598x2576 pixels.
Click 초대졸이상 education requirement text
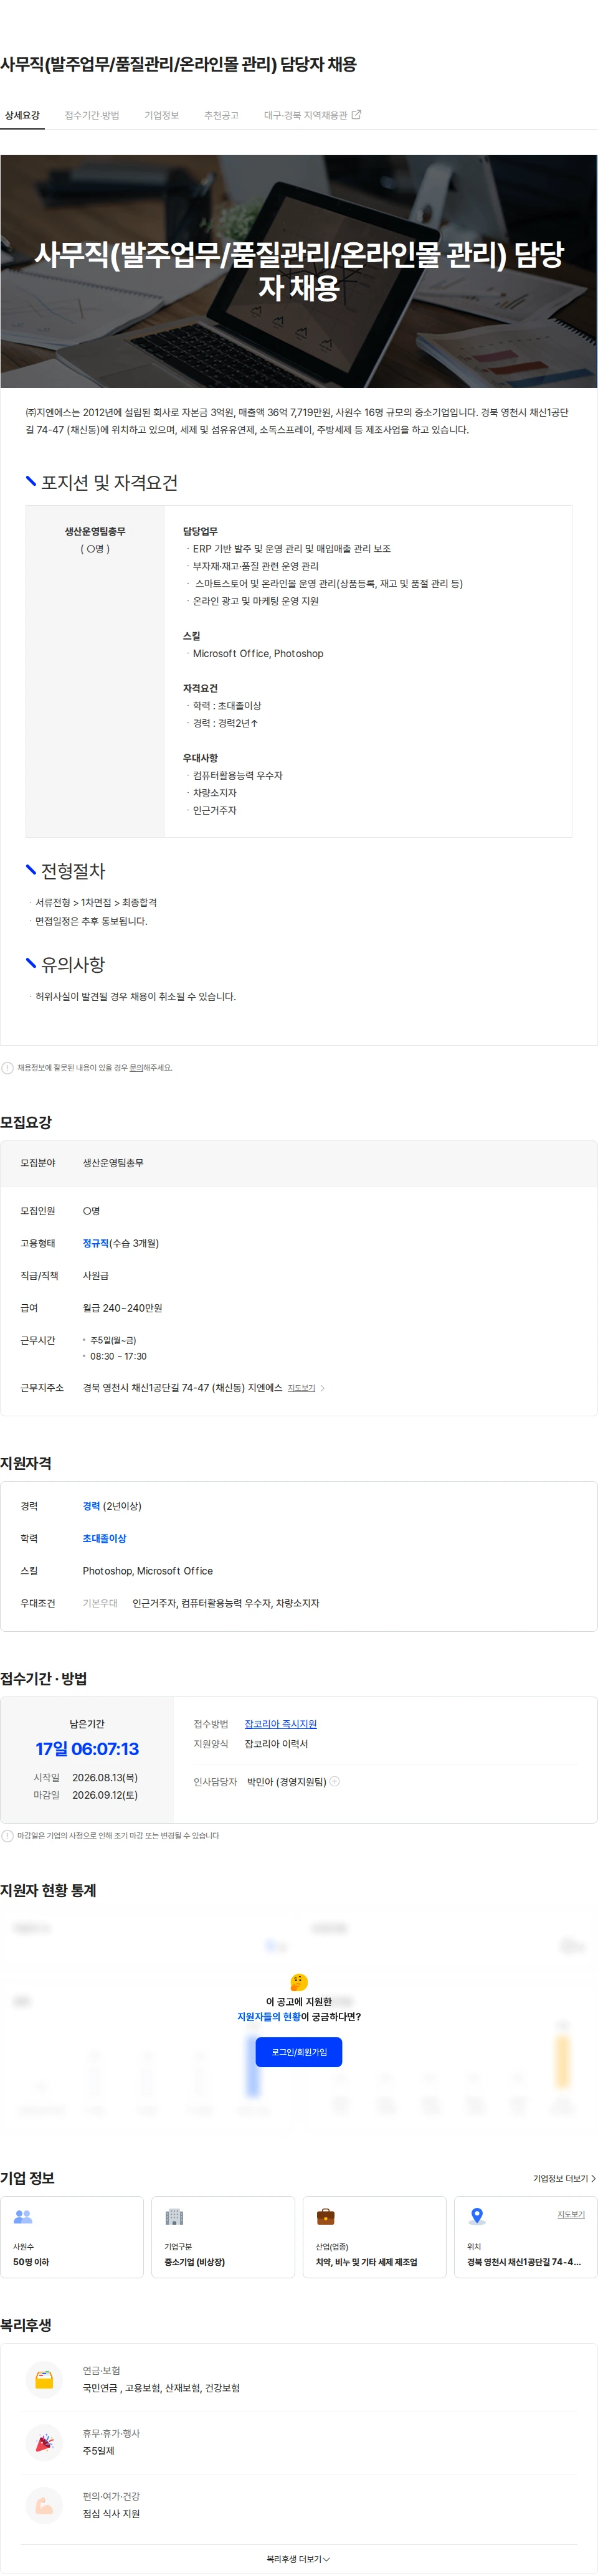[104, 1538]
